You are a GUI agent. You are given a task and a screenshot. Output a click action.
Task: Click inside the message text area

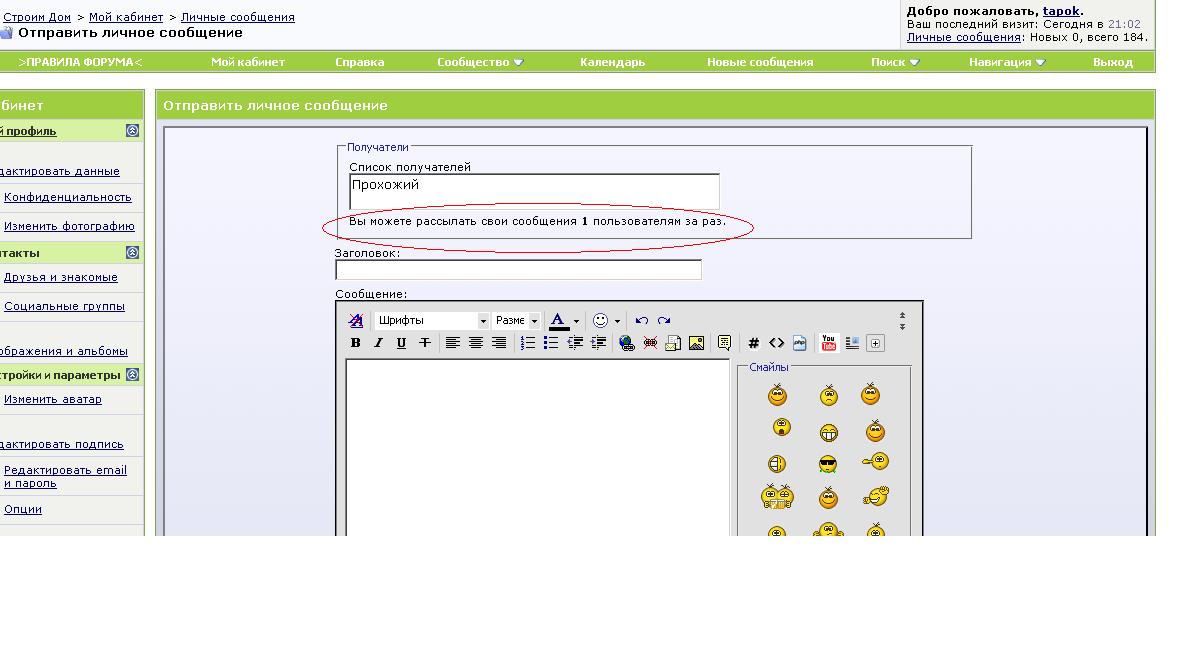click(x=538, y=447)
